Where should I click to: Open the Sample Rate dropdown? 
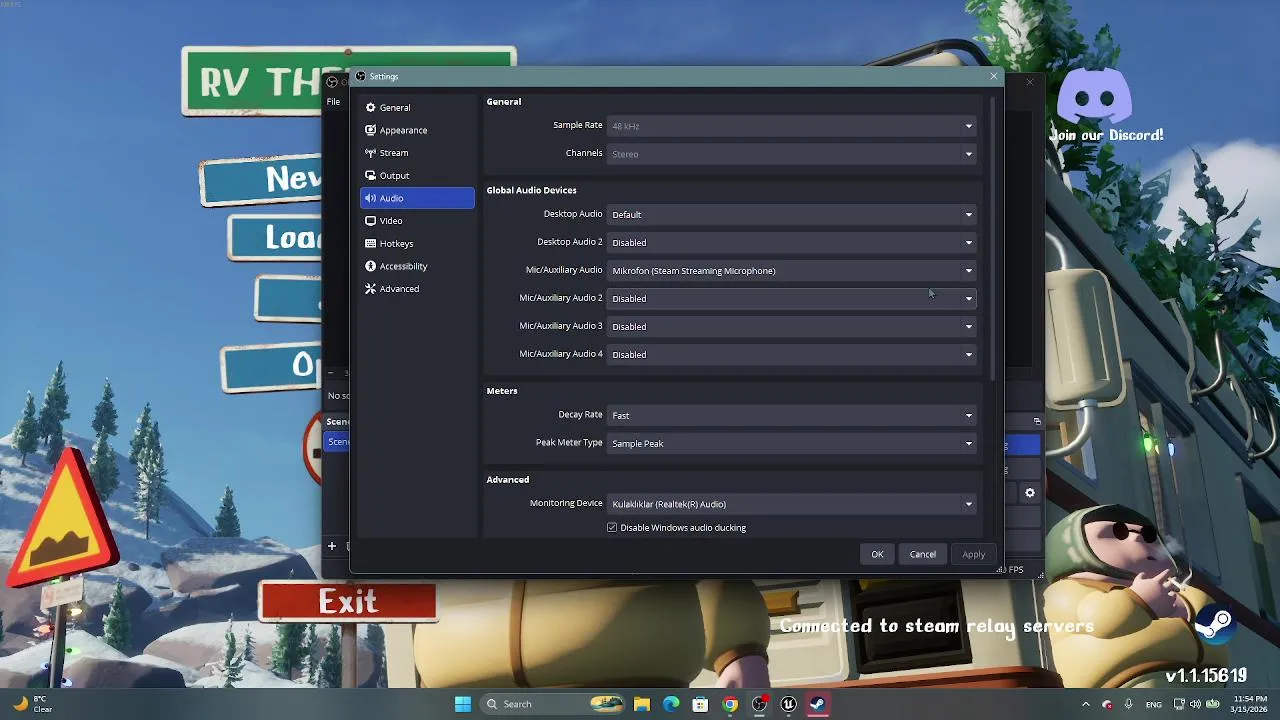pyautogui.click(x=791, y=126)
